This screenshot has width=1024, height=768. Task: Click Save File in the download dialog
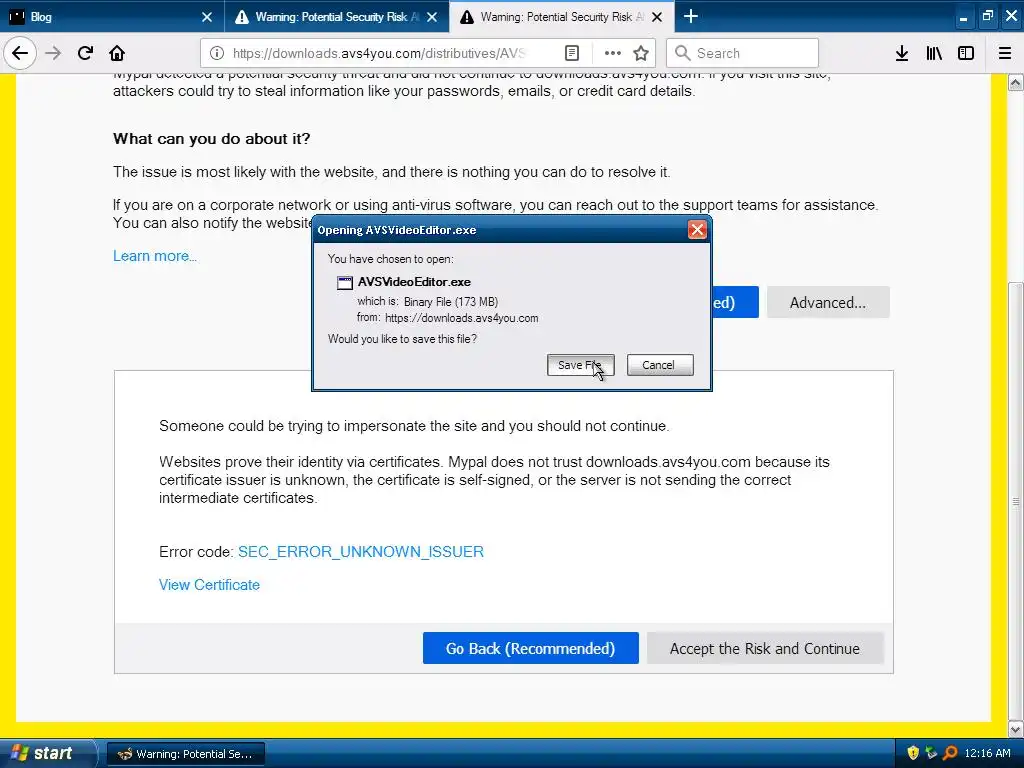coord(581,365)
